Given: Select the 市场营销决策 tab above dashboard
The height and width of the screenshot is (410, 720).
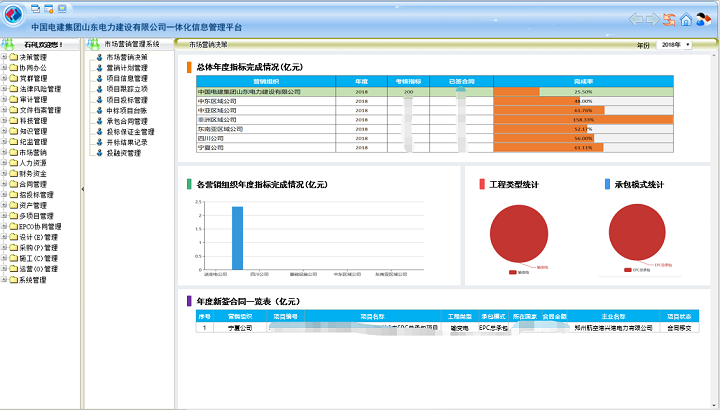Looking at the screenshot, I should [x=208, y=45].
